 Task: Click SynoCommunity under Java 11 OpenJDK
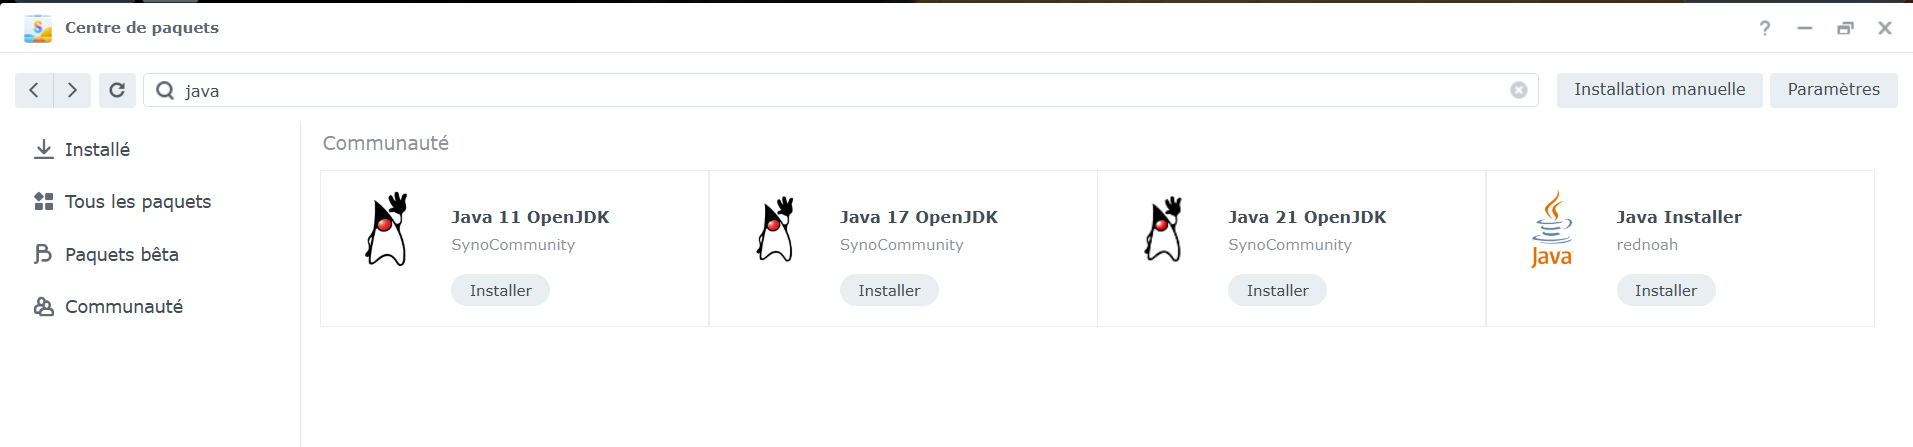(x=513, y=245)
